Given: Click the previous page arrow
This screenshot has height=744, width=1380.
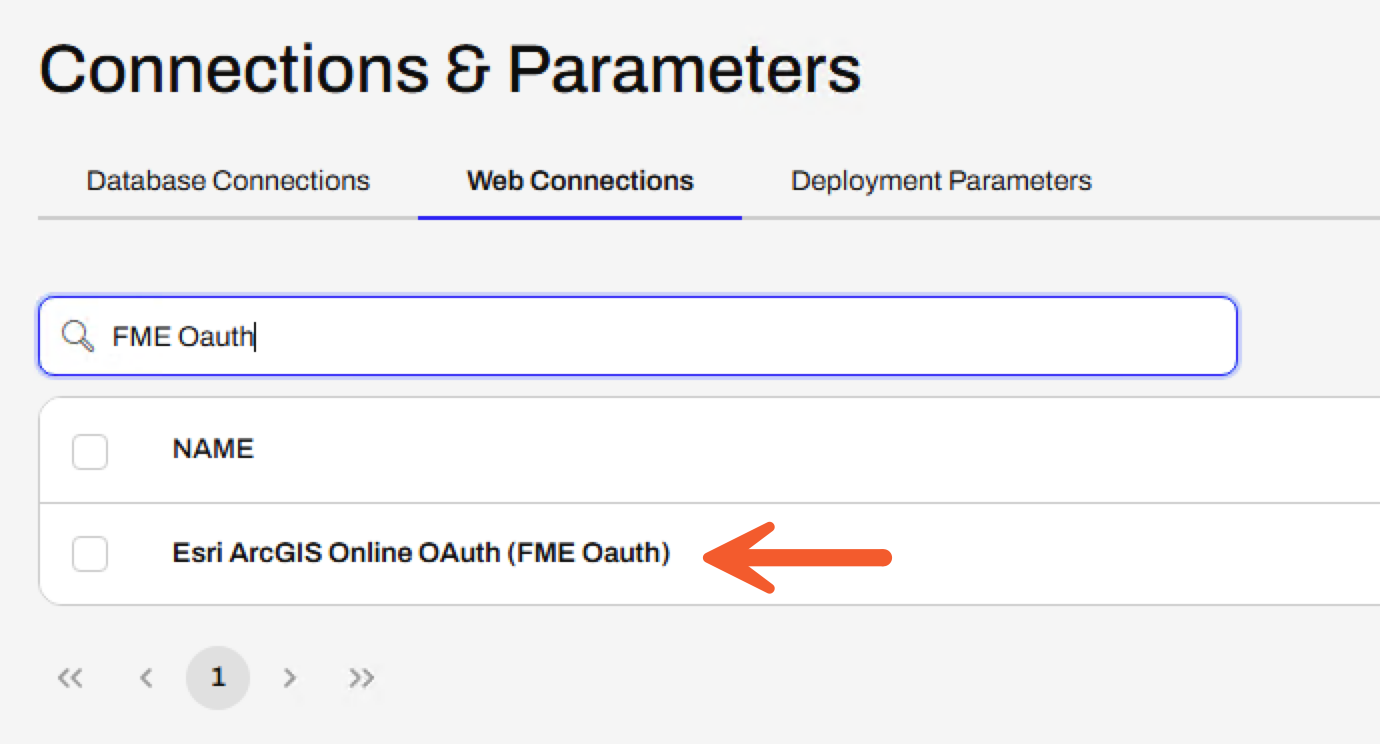Looking at the screenshot, I should click(145, 677).
